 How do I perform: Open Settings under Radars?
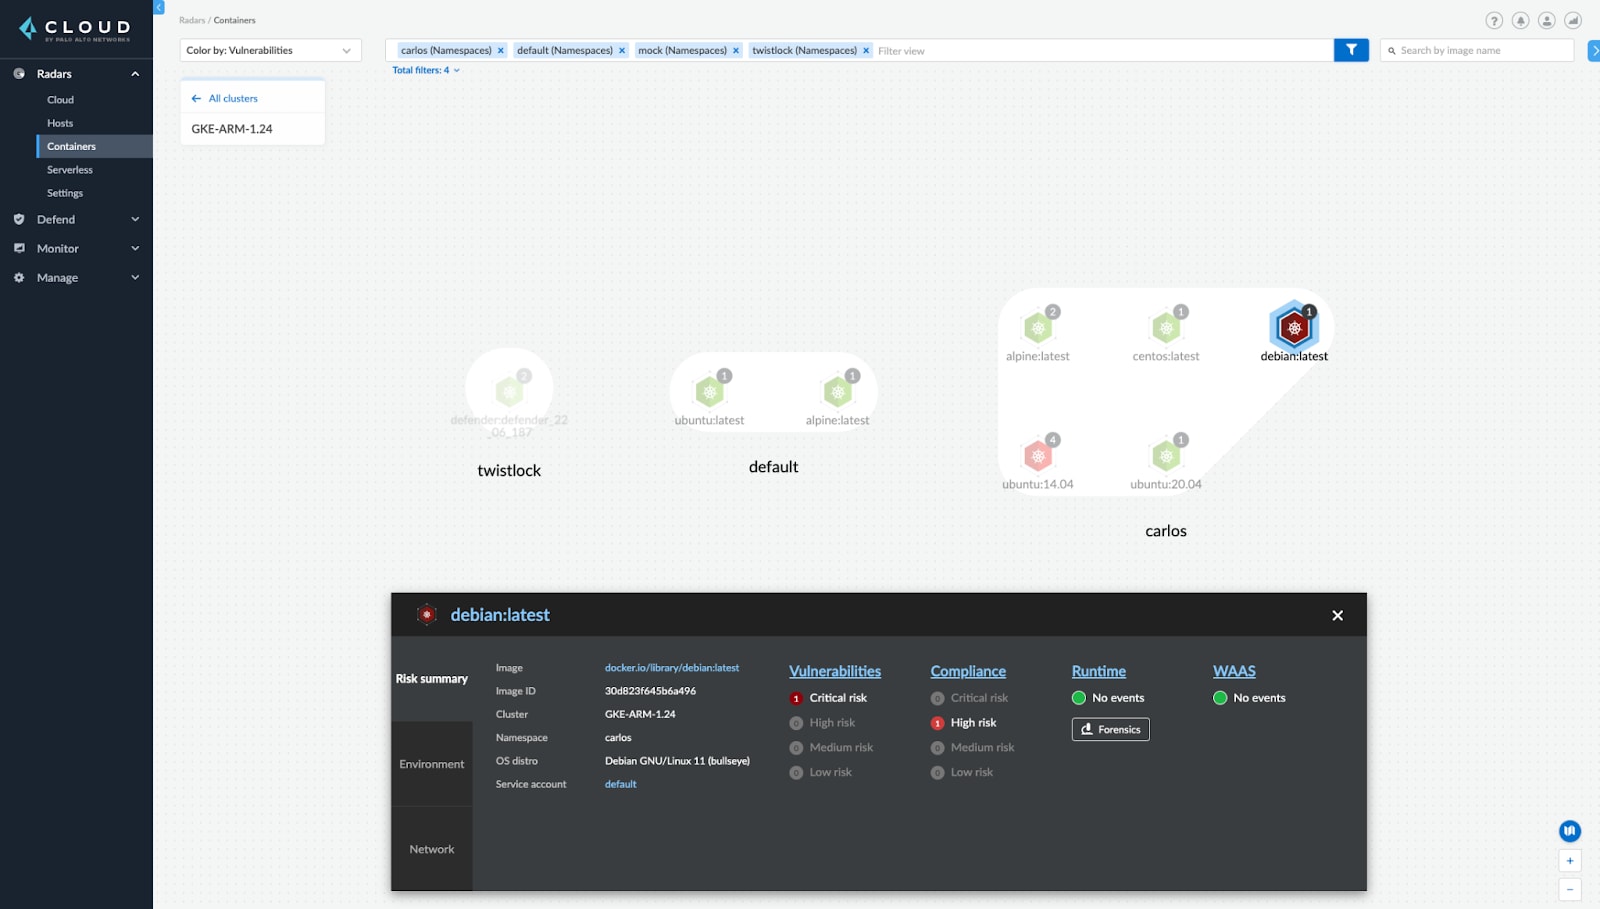pyautogui.click(x=65, y=193)
